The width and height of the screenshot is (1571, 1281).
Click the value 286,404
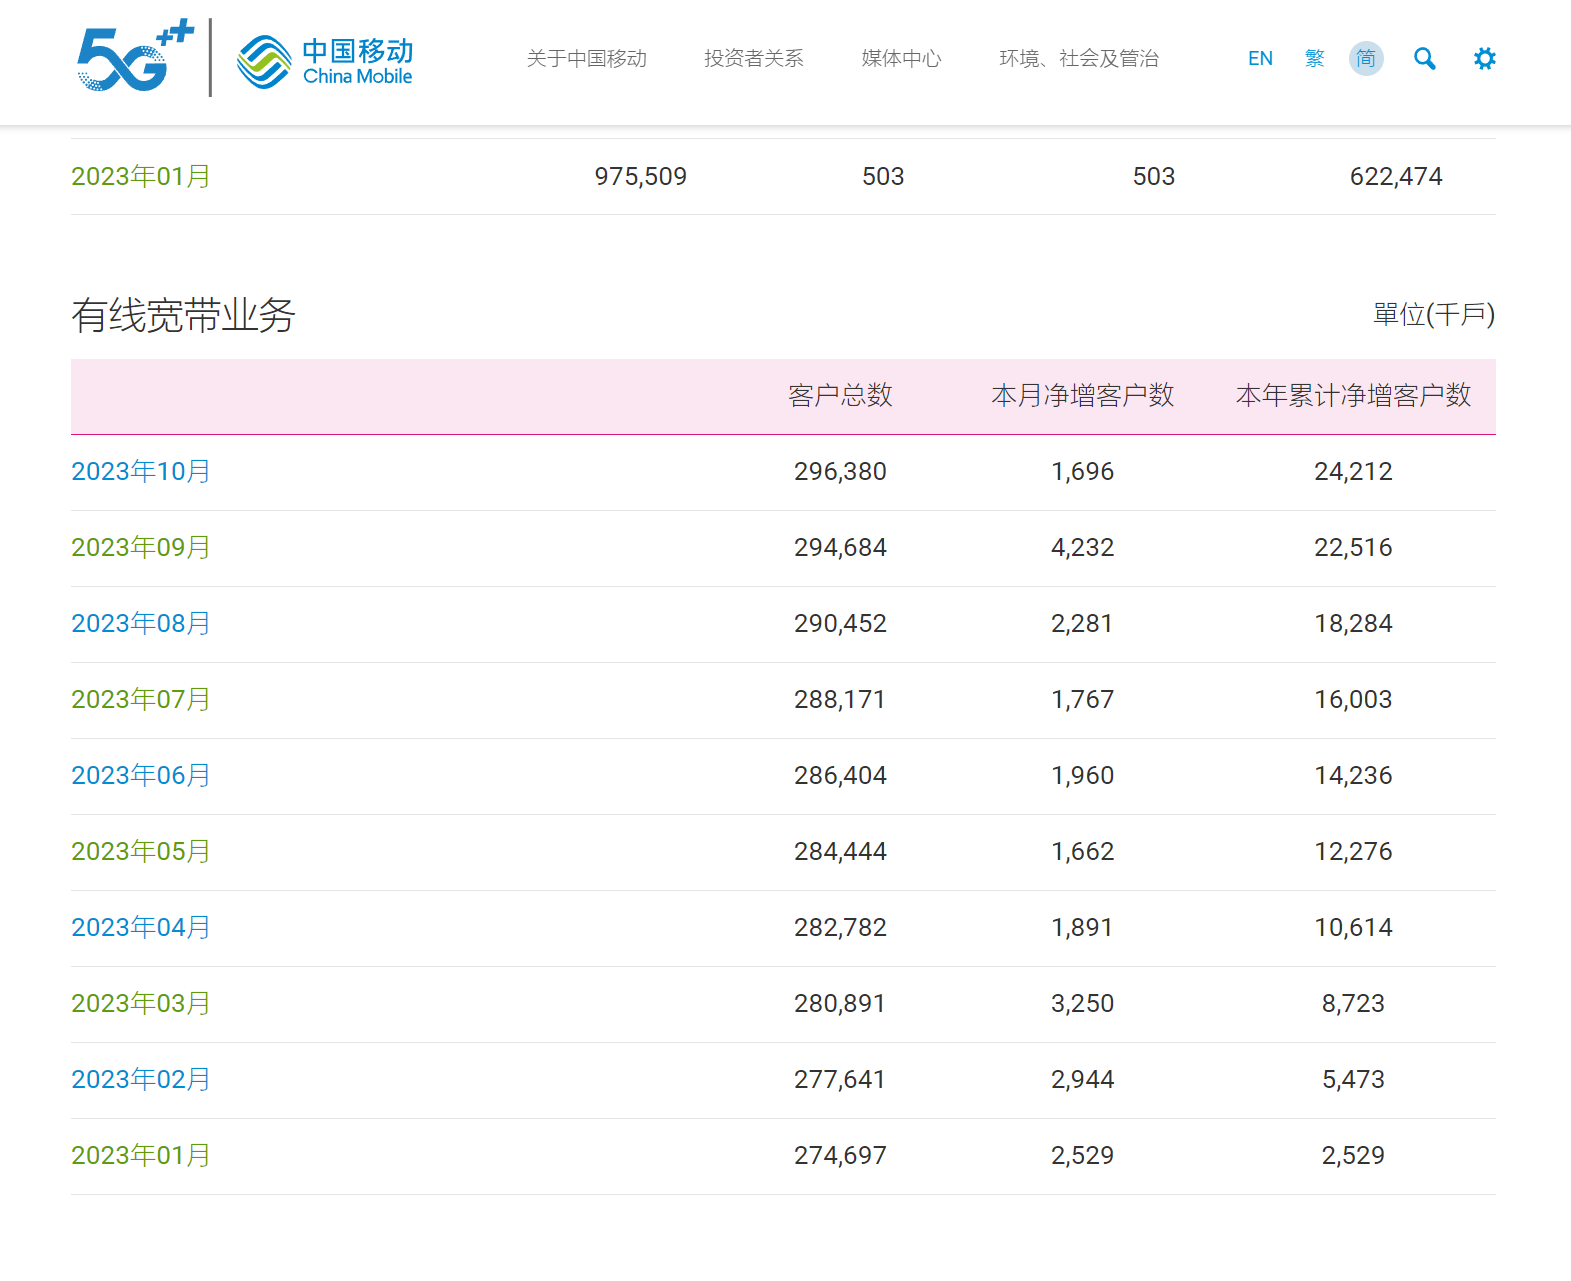(x=840, y=776)
